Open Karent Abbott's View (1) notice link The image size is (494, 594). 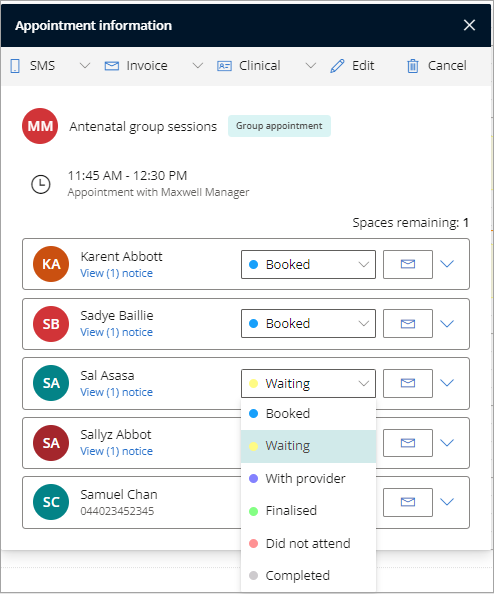tap(116, 273)
